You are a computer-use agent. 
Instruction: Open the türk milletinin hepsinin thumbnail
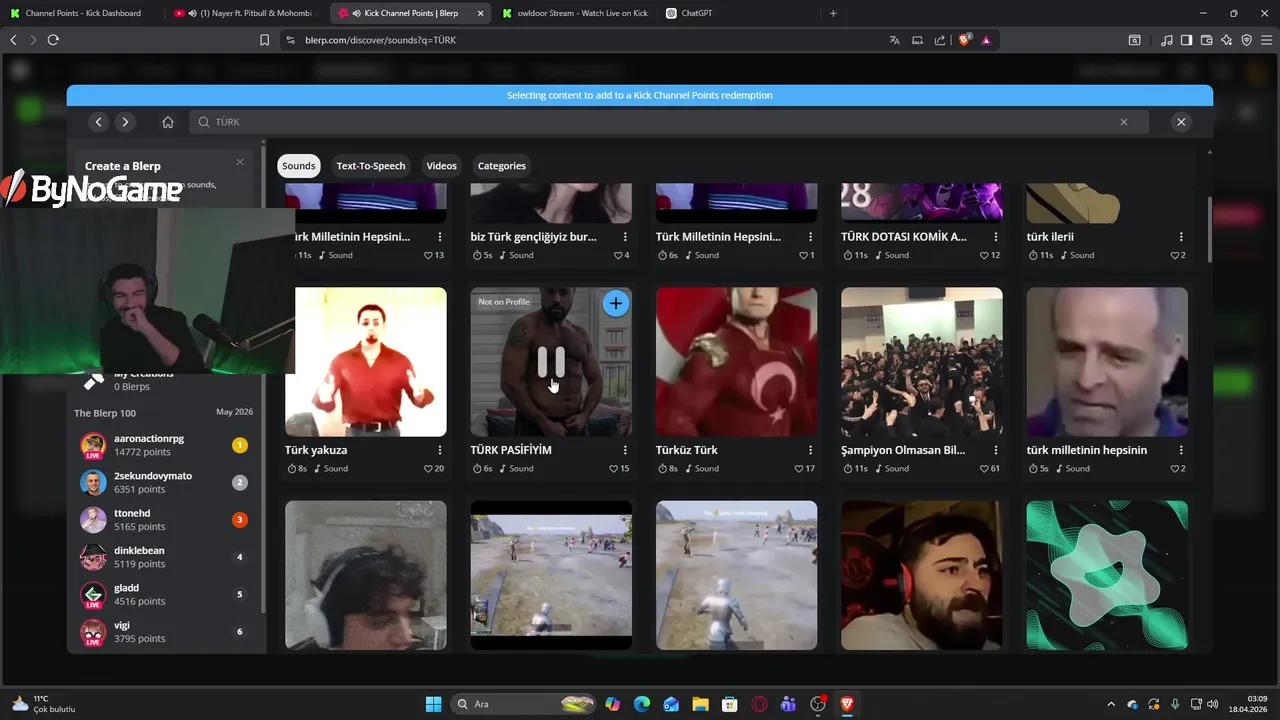pos(1107,362)
